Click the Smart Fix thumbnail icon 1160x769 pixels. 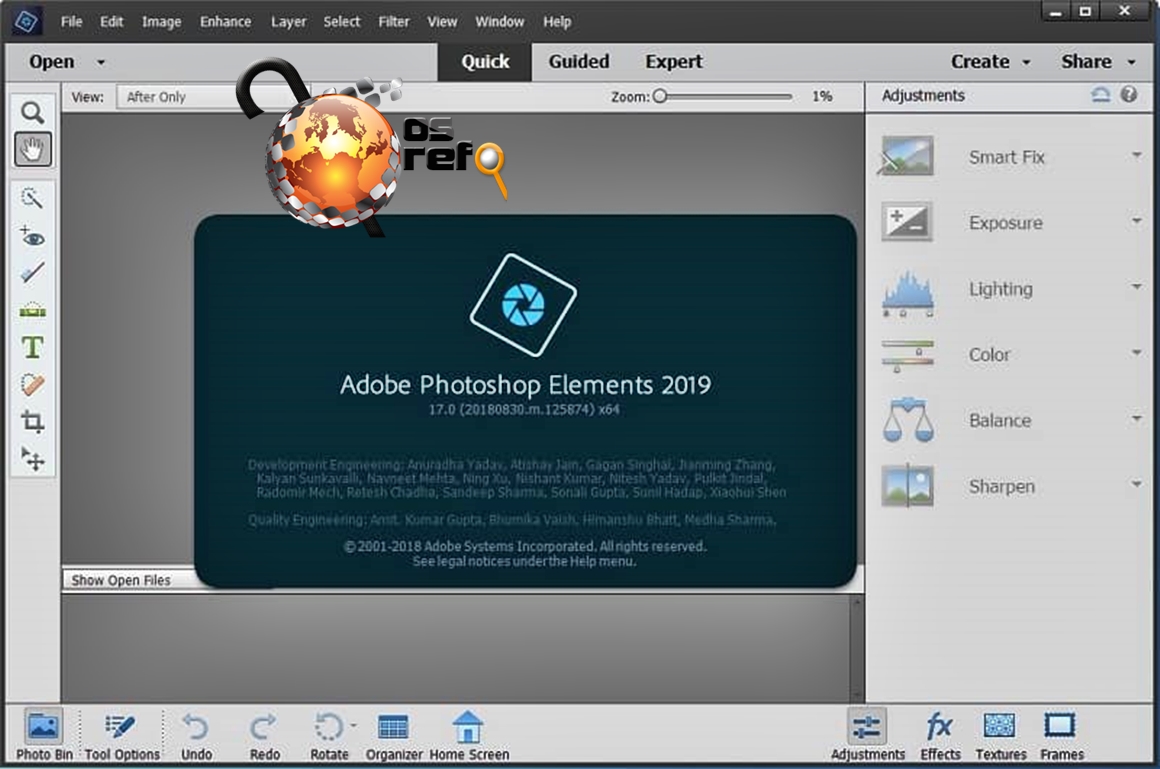(x=907, y=156)
